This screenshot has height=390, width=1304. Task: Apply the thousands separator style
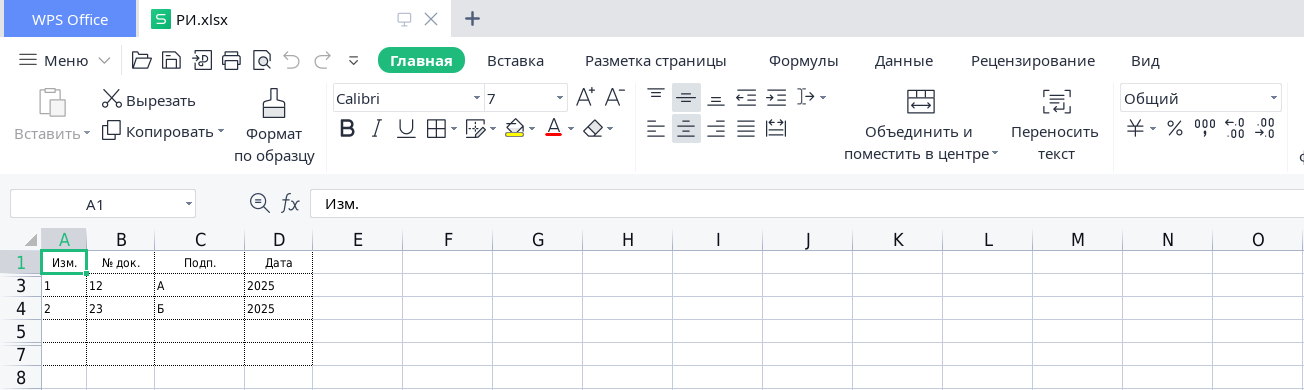[x=1205, y=129]
